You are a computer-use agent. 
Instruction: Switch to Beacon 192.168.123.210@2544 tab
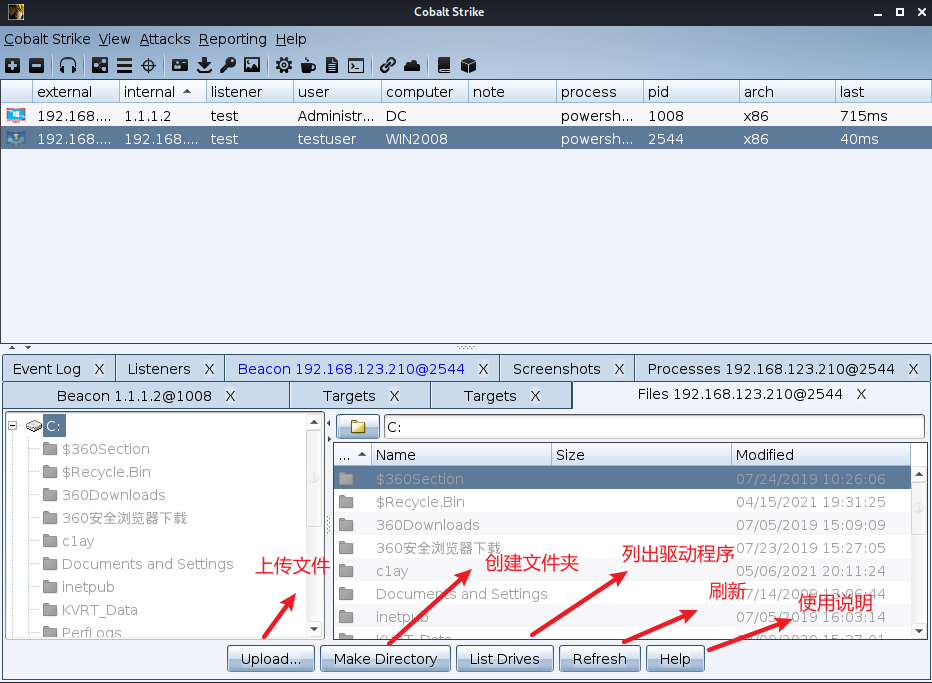click(x=351, y=369)
